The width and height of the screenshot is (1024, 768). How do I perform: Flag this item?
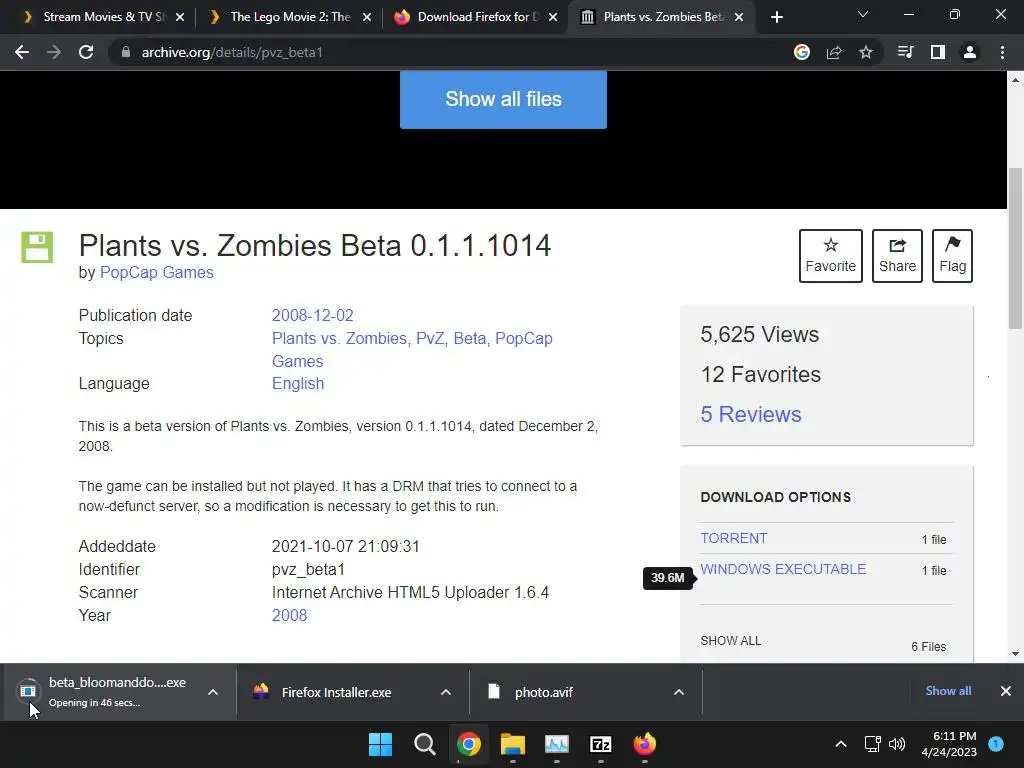[952, 256]
